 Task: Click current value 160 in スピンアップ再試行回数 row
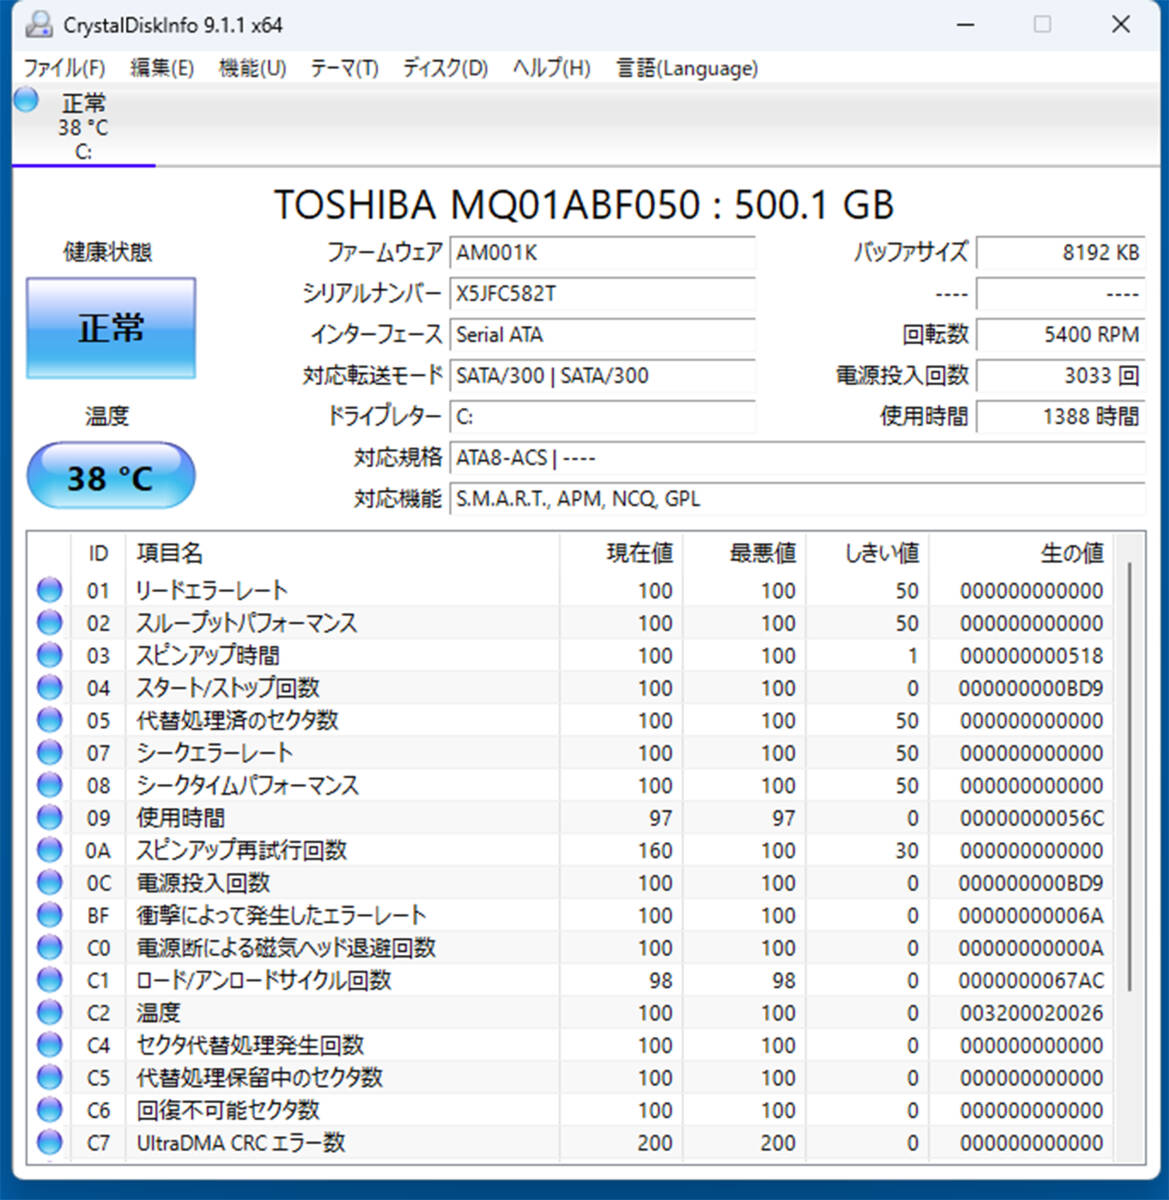point(655,851)
